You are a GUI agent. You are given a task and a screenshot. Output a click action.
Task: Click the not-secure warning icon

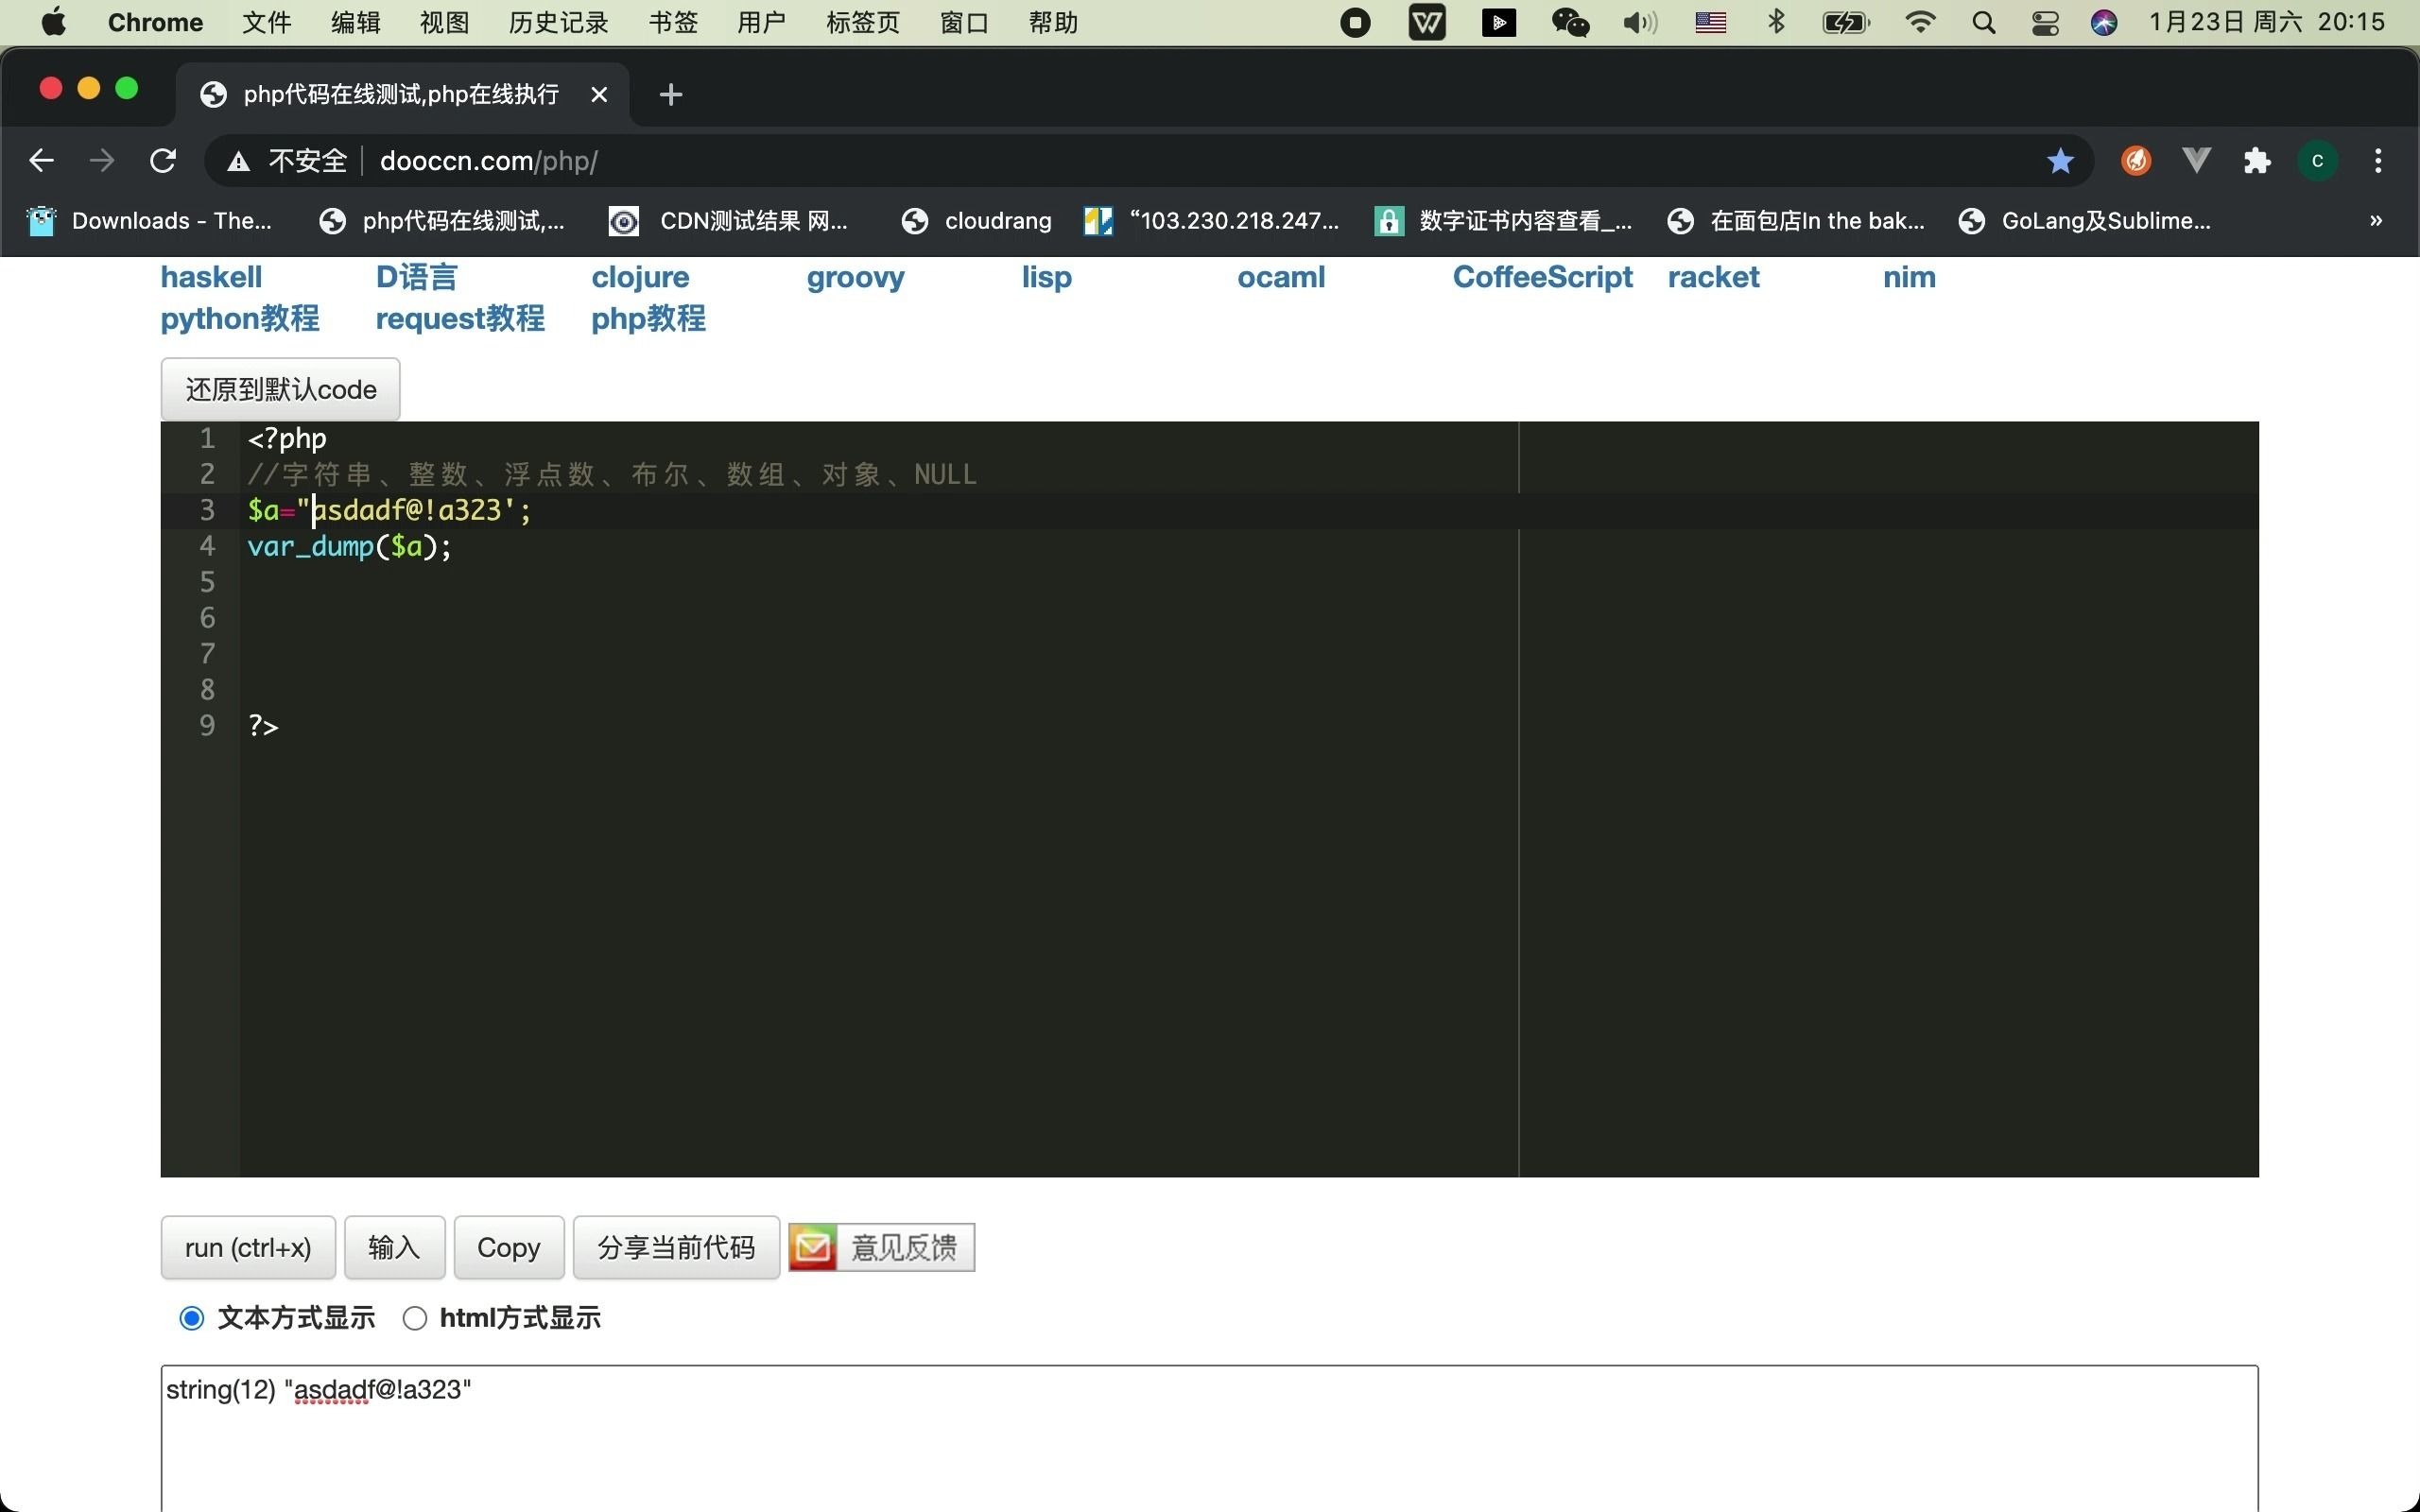tap(238, 161)
